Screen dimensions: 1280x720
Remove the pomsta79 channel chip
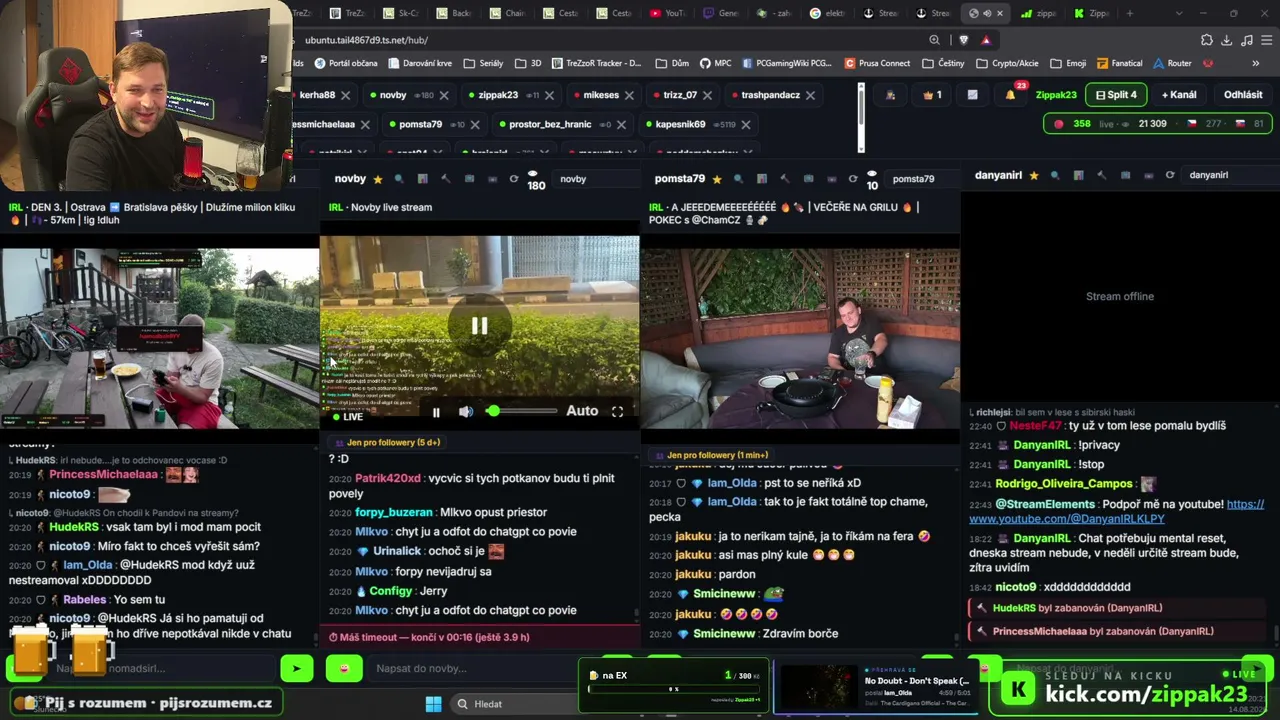pyautogui.click(x=475, y=125)
